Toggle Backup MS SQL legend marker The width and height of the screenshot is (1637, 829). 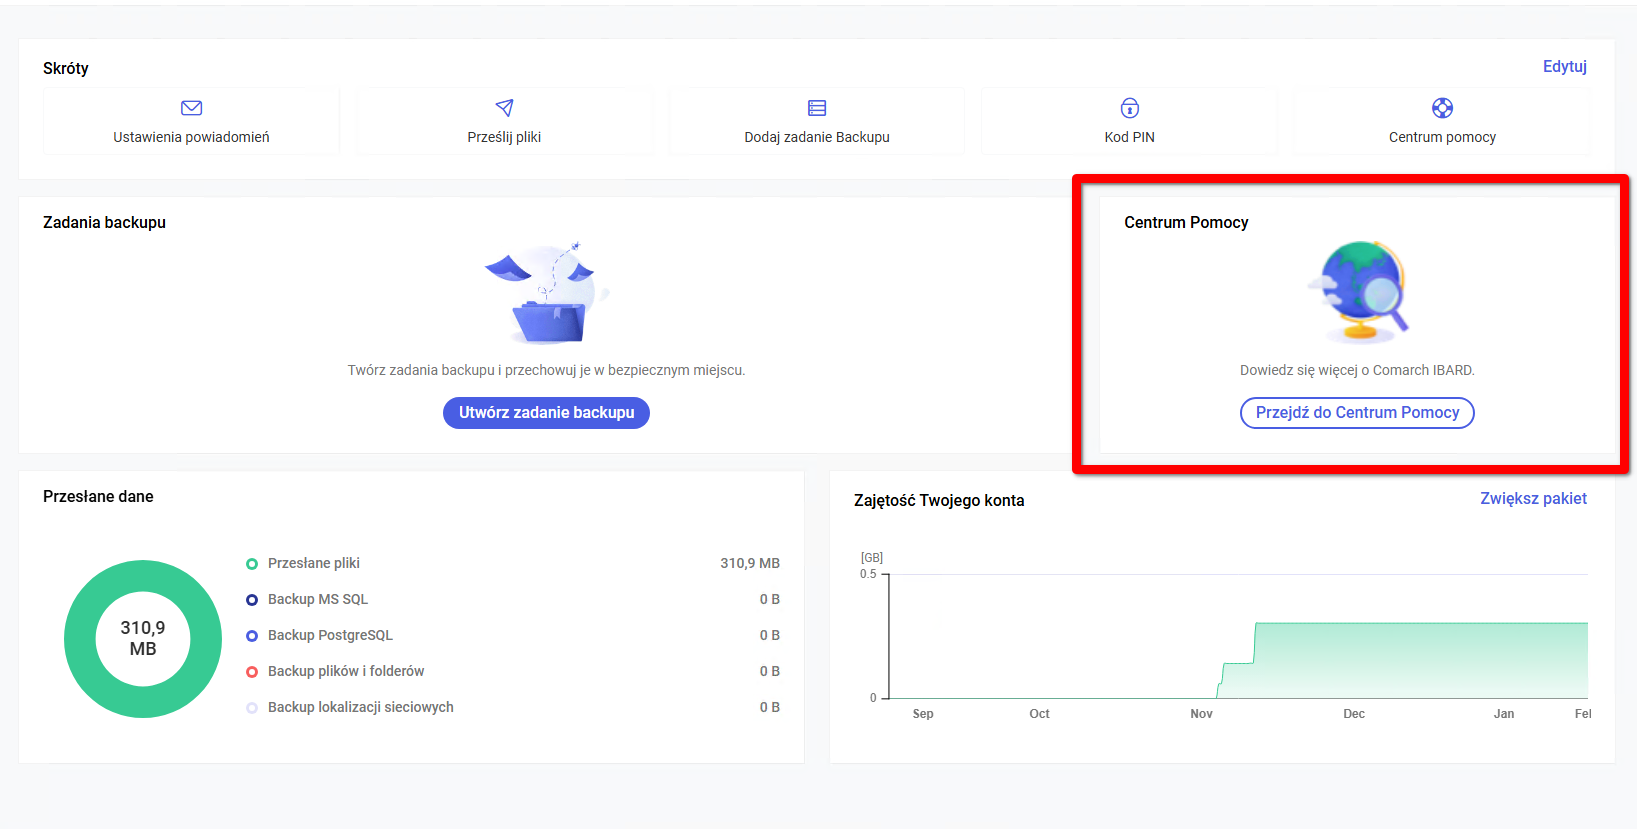click(252, 600)
